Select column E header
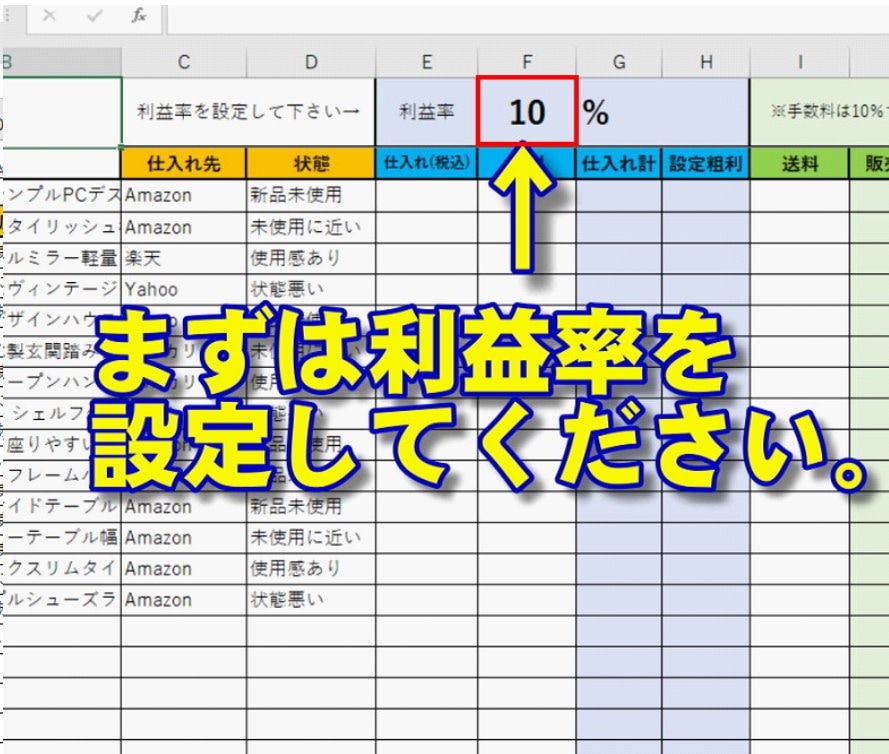Image resolution: width=889 pixels, height=754 pixels. coord(426,62)
